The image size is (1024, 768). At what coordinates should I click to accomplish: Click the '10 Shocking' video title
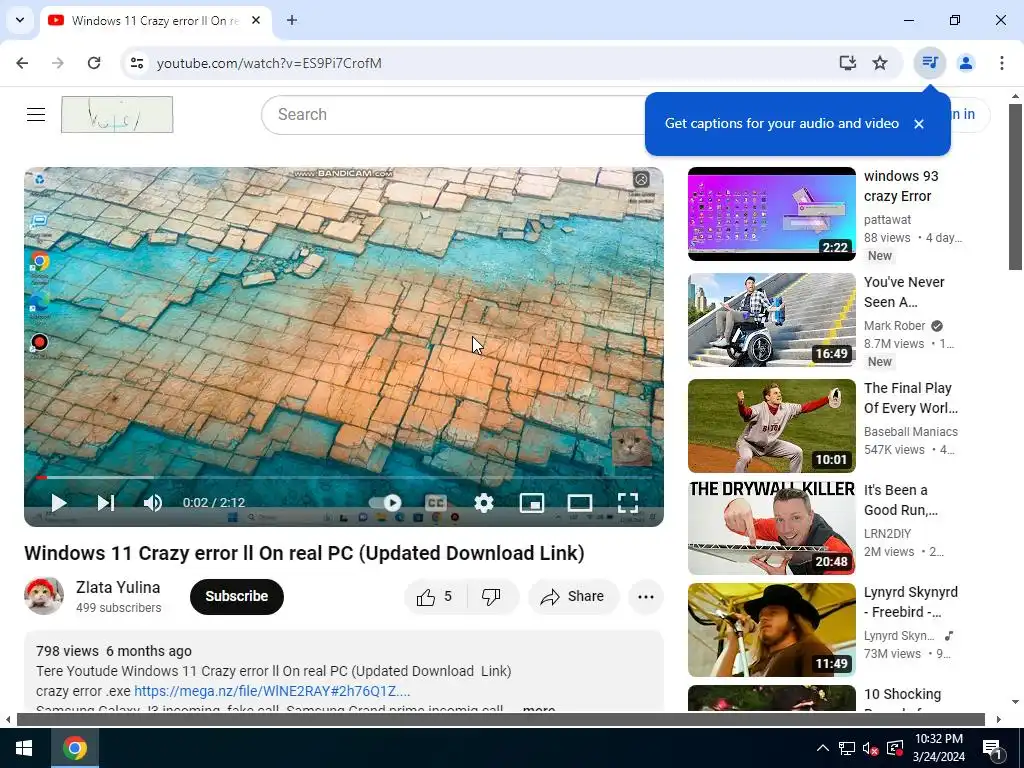tap(903, 694)
